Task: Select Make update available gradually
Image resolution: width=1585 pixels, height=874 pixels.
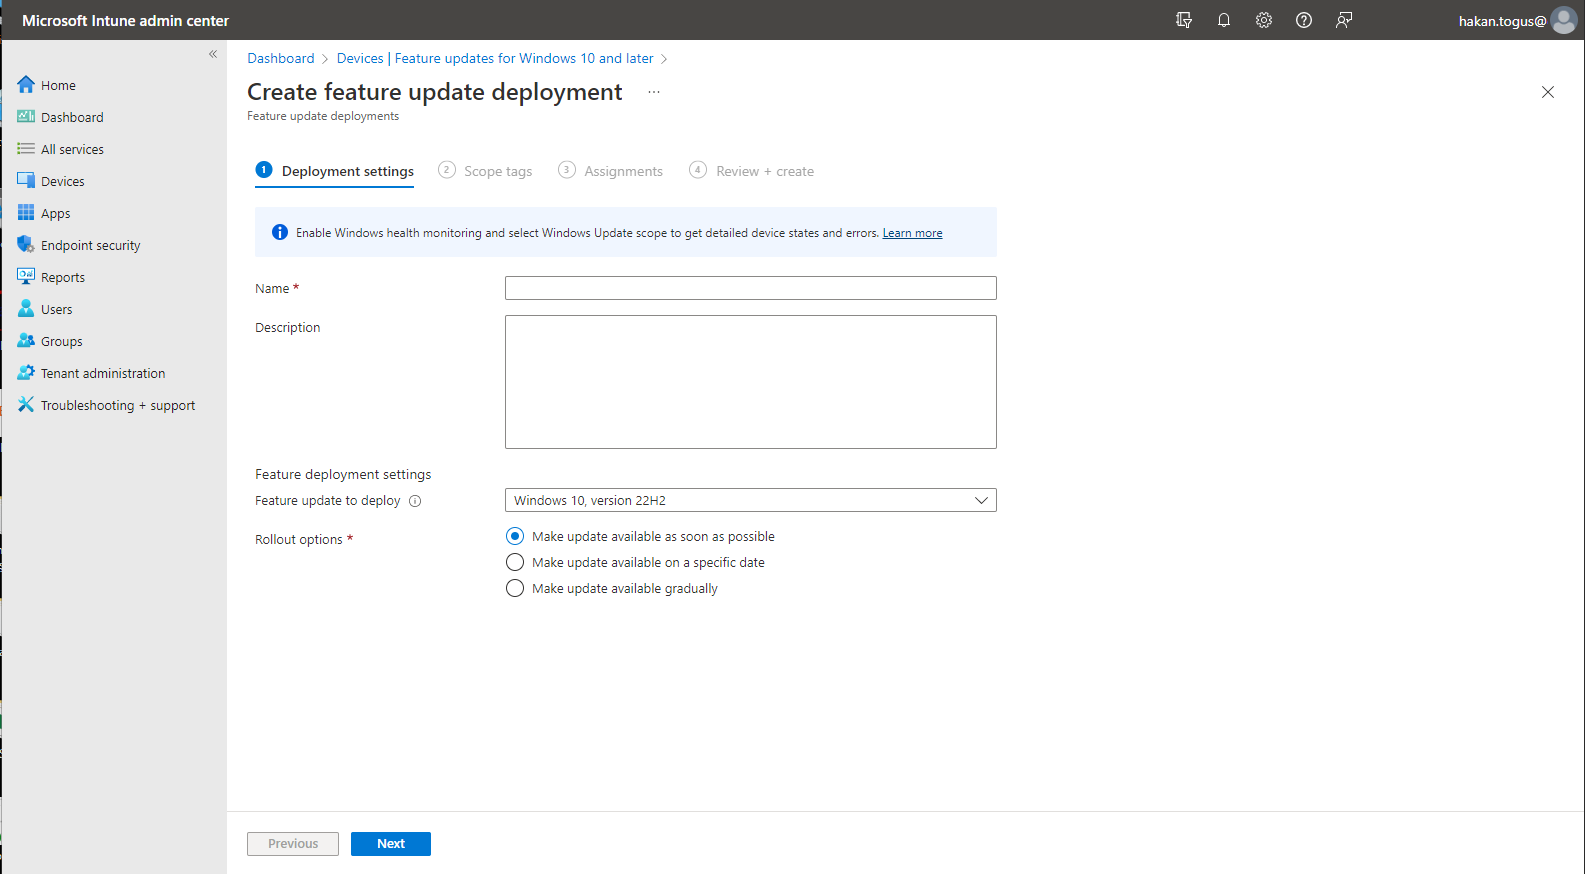Action: [515, 589]
